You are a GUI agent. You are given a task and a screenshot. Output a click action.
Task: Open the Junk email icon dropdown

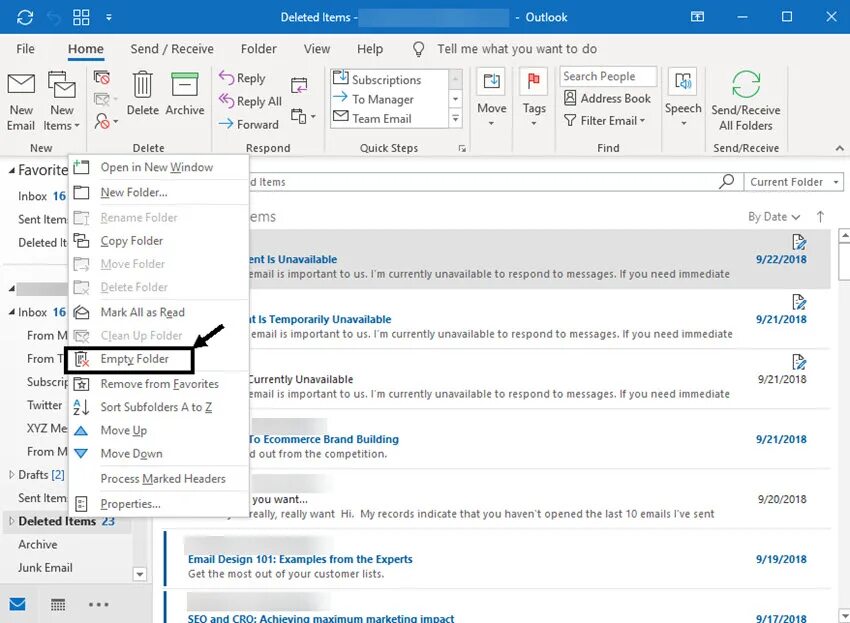pos(105,120)
